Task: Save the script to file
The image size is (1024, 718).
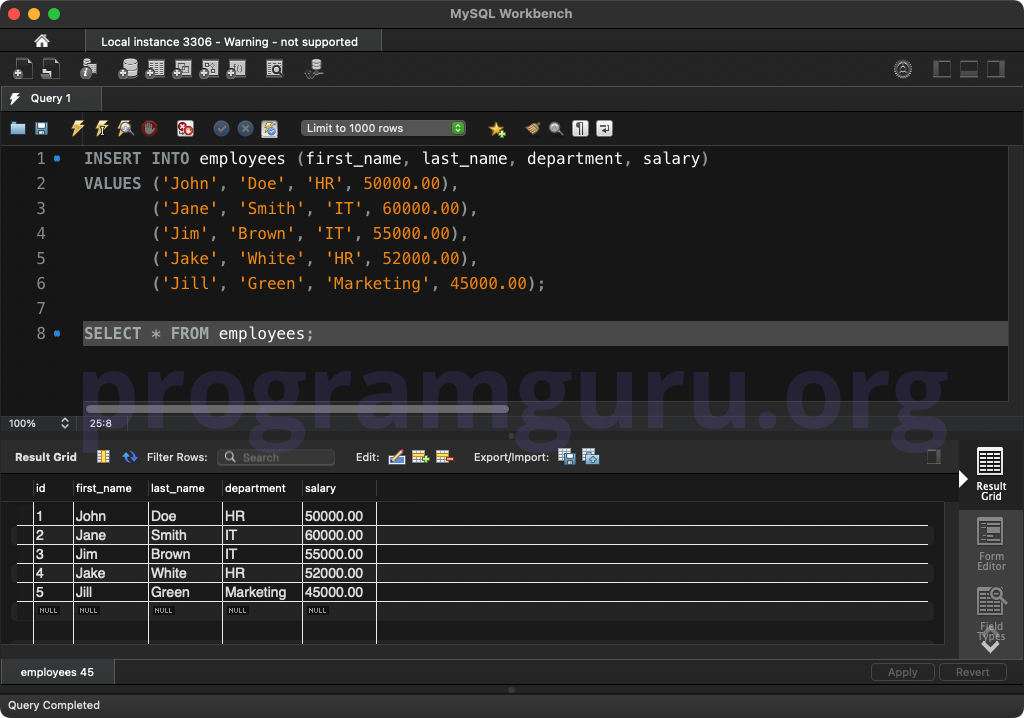Action: click(x=41, y=128)
